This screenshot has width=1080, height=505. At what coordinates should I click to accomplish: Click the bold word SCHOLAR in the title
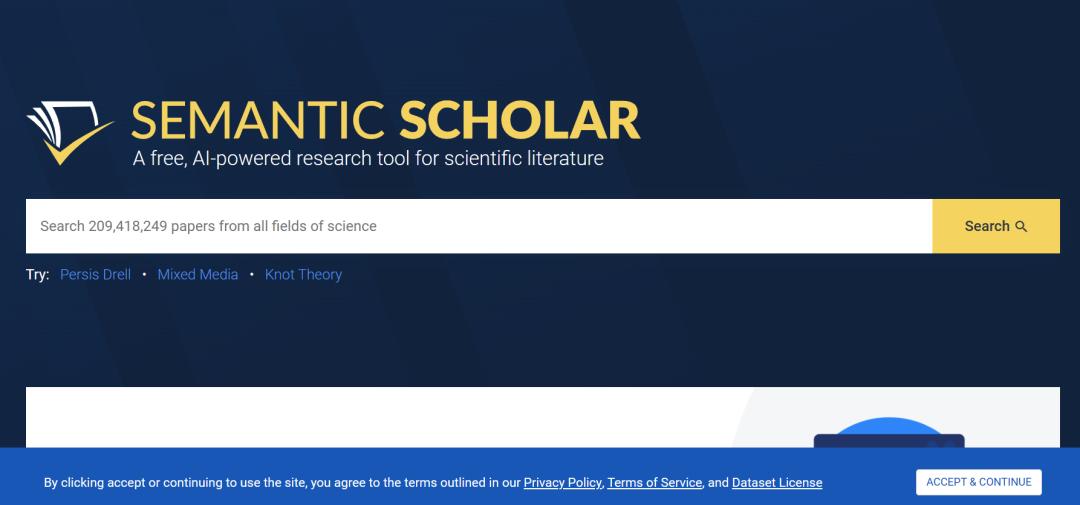(519, 121)
